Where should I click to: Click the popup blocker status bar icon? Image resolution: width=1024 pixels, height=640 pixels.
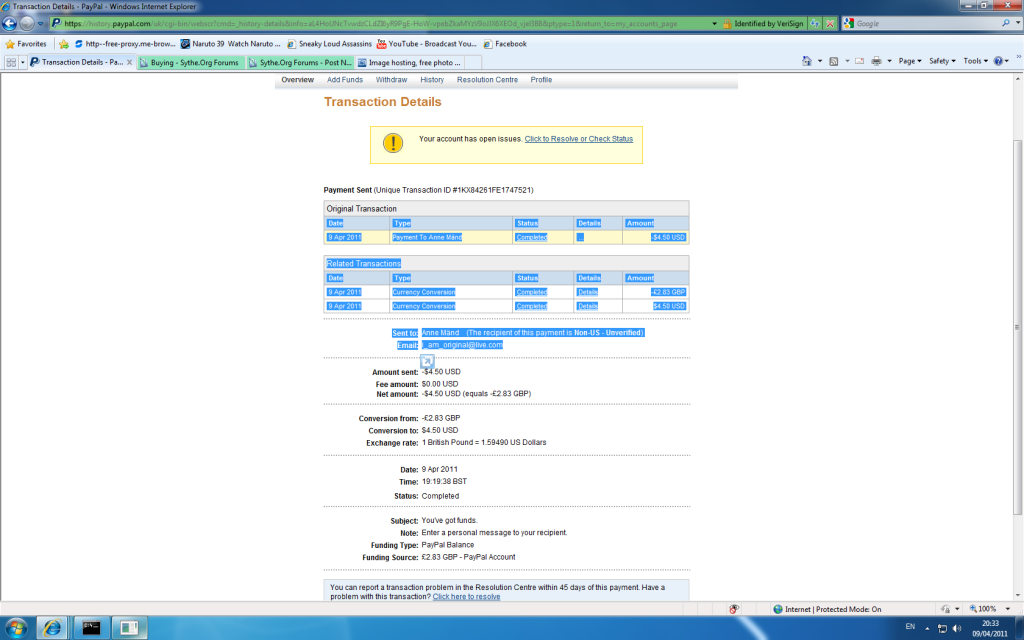point(734,609)
